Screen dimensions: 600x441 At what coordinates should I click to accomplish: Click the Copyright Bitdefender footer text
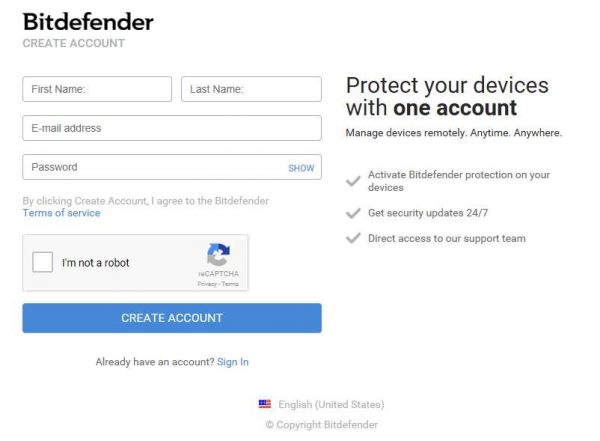(x=322, y=425)
